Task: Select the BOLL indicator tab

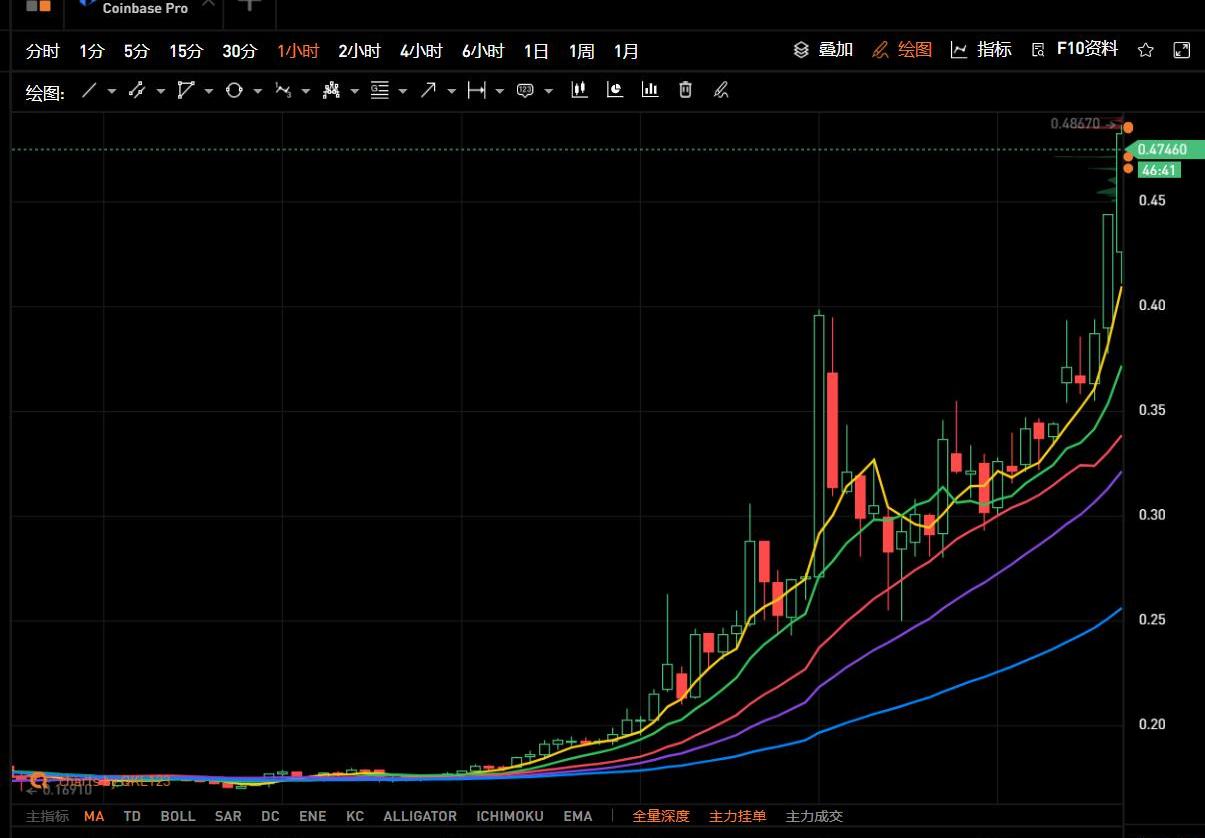Action: 178,816
